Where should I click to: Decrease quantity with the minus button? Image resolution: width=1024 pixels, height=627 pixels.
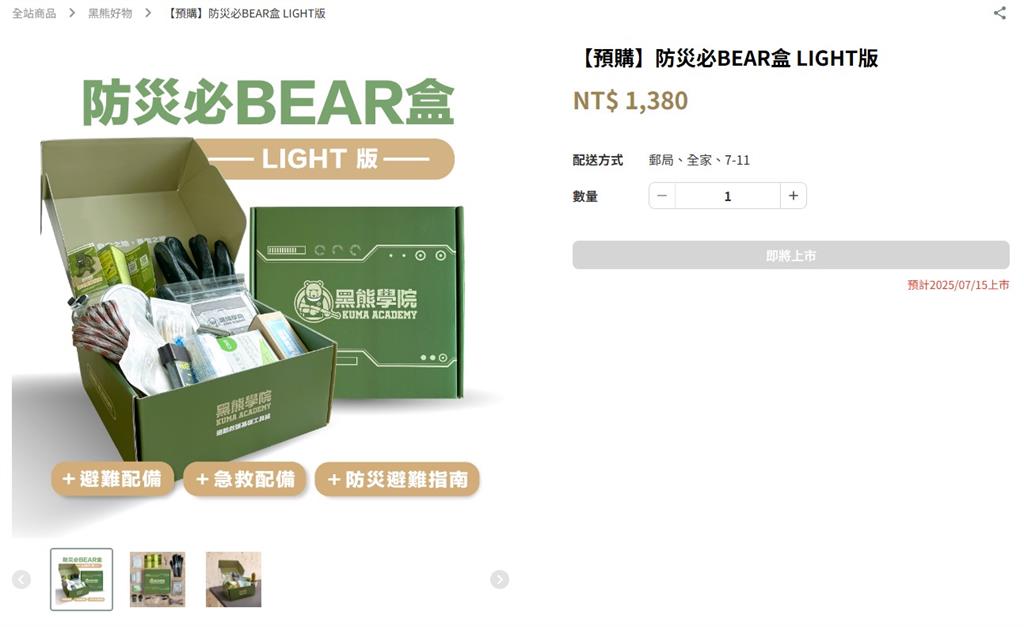(662, 196)
